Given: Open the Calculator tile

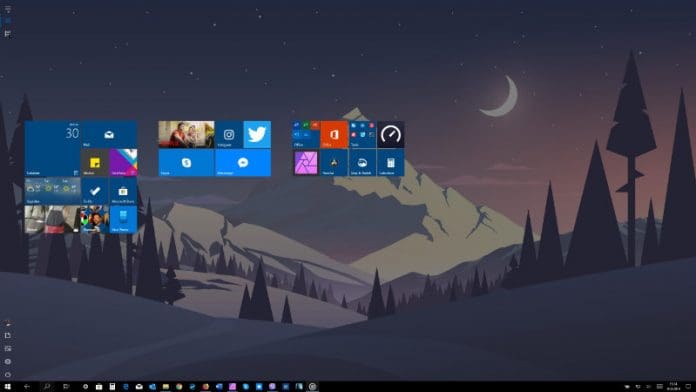Looking at the screenshot, I should [x=391, y=162].
